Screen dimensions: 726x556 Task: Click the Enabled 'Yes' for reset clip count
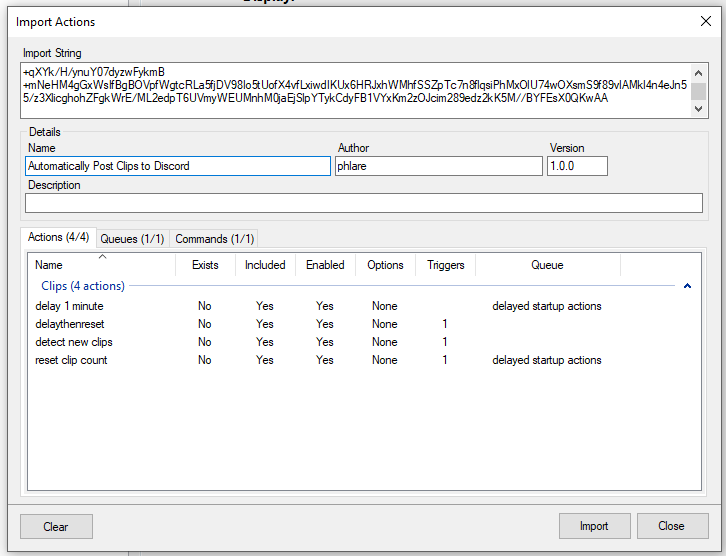pos(325,360)
